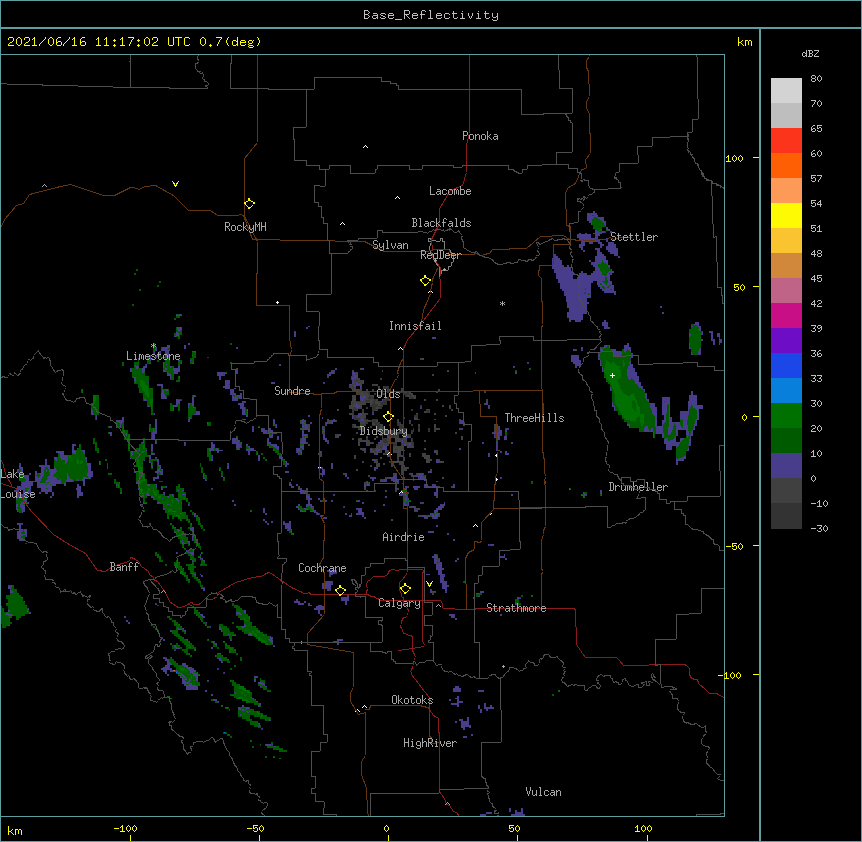Click the Okotoks town label
This screenshot has width=862, height=842.
tap(412, 700)
